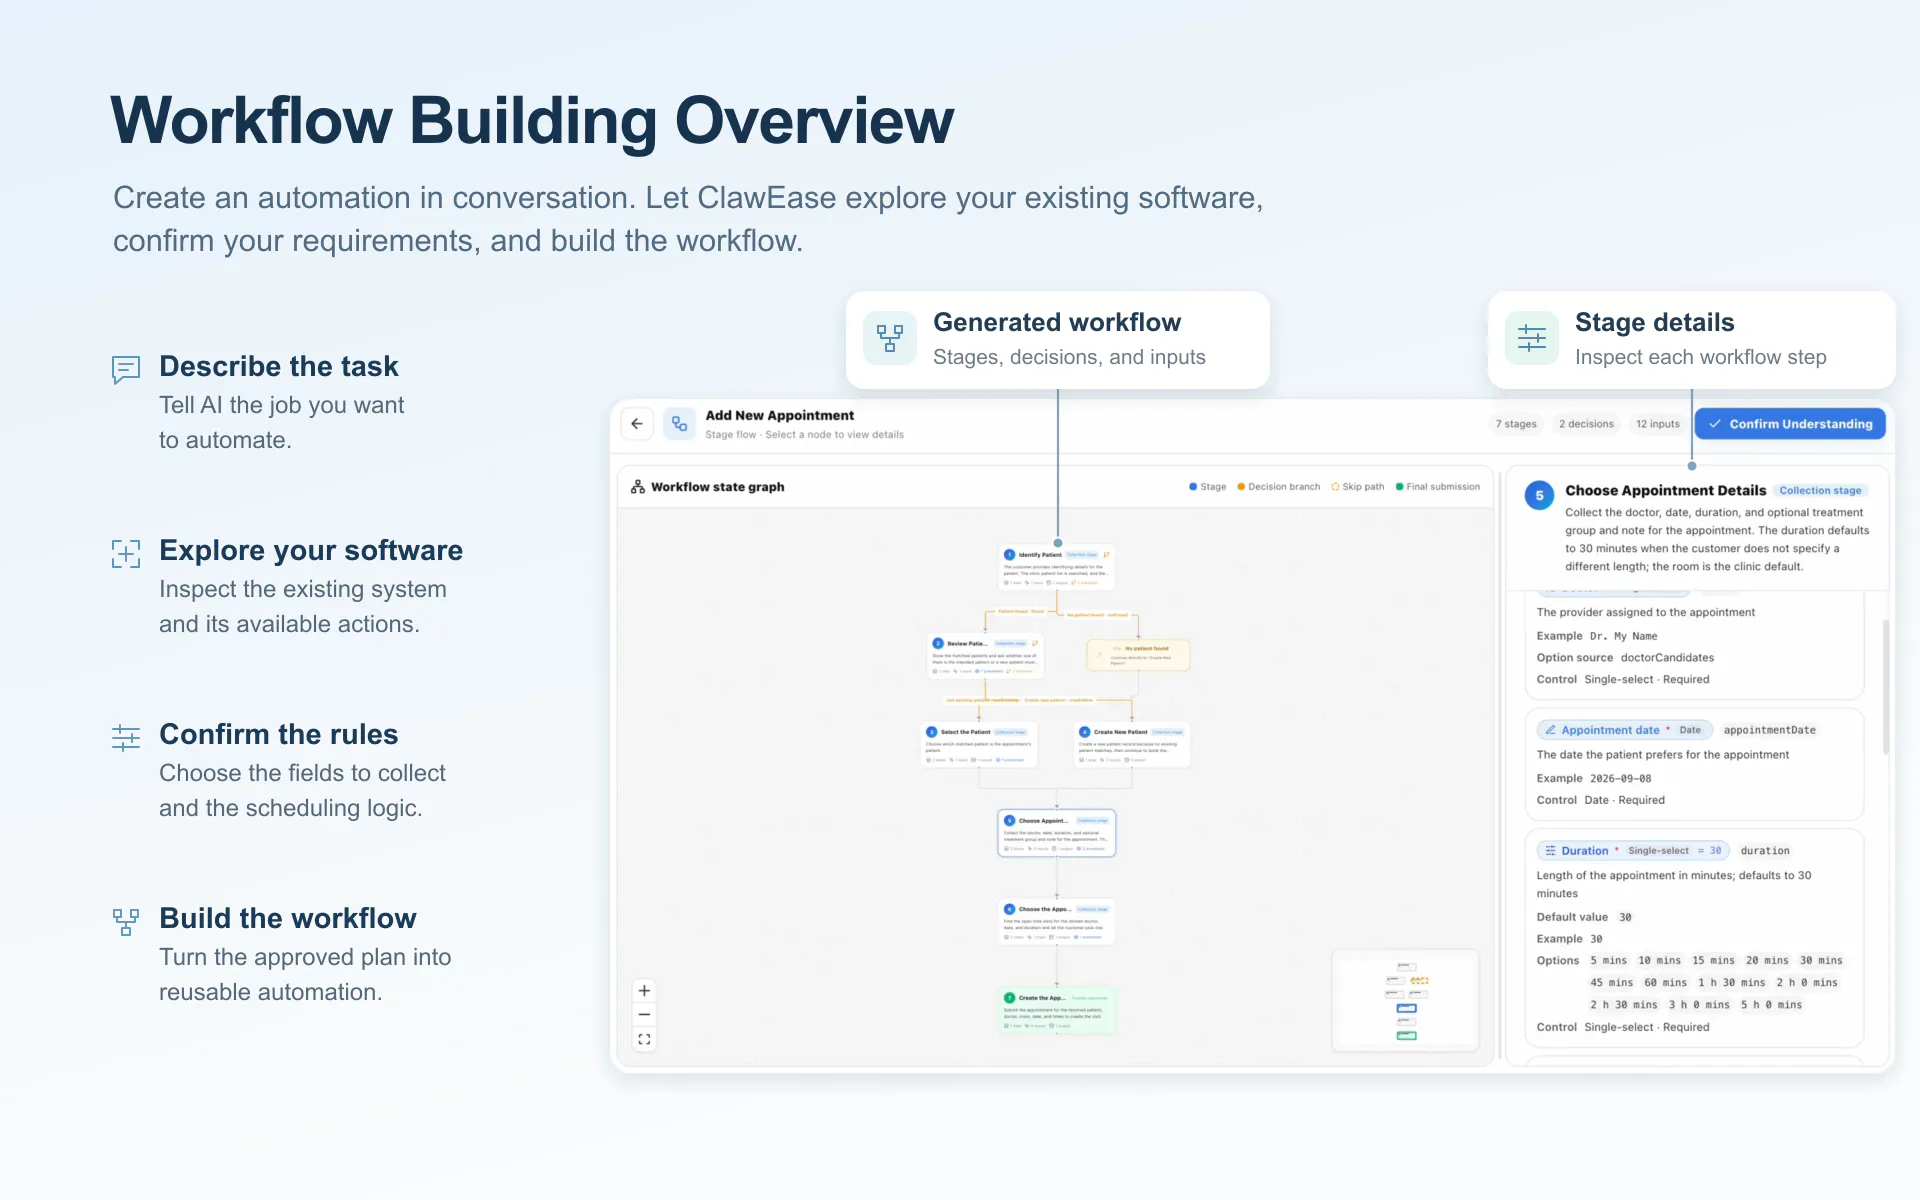Click the appointmentDate variable name

point(1769,730)
